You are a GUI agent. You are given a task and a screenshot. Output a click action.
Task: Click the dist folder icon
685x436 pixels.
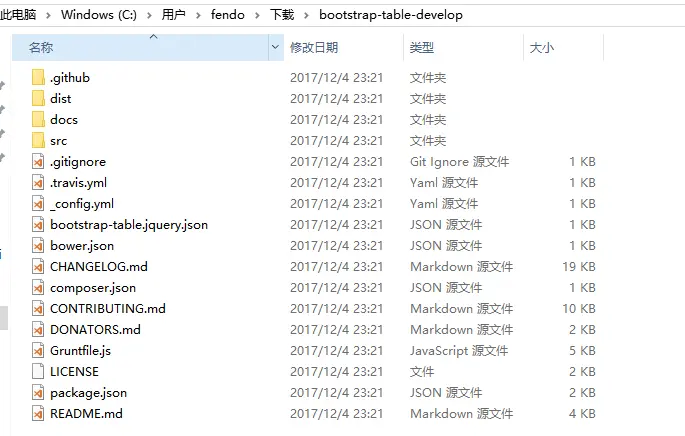pyautogui.click(x=38, y=98)
